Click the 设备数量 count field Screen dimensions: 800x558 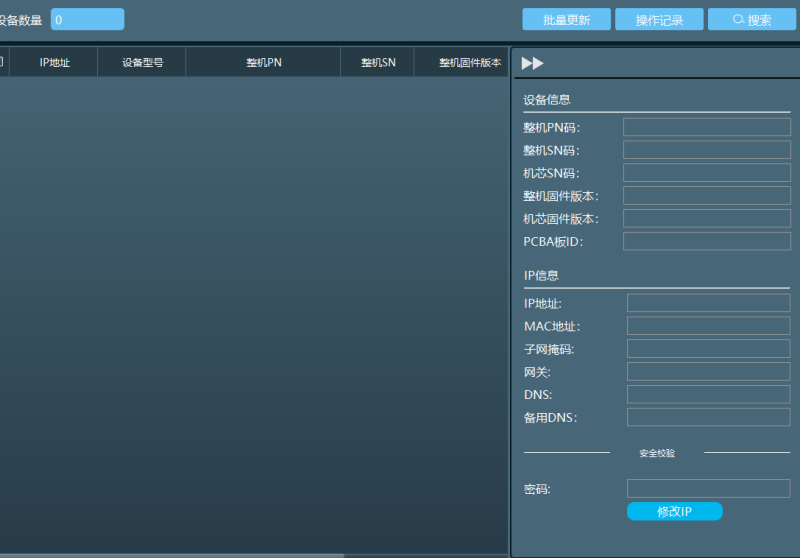pos(87,19)
